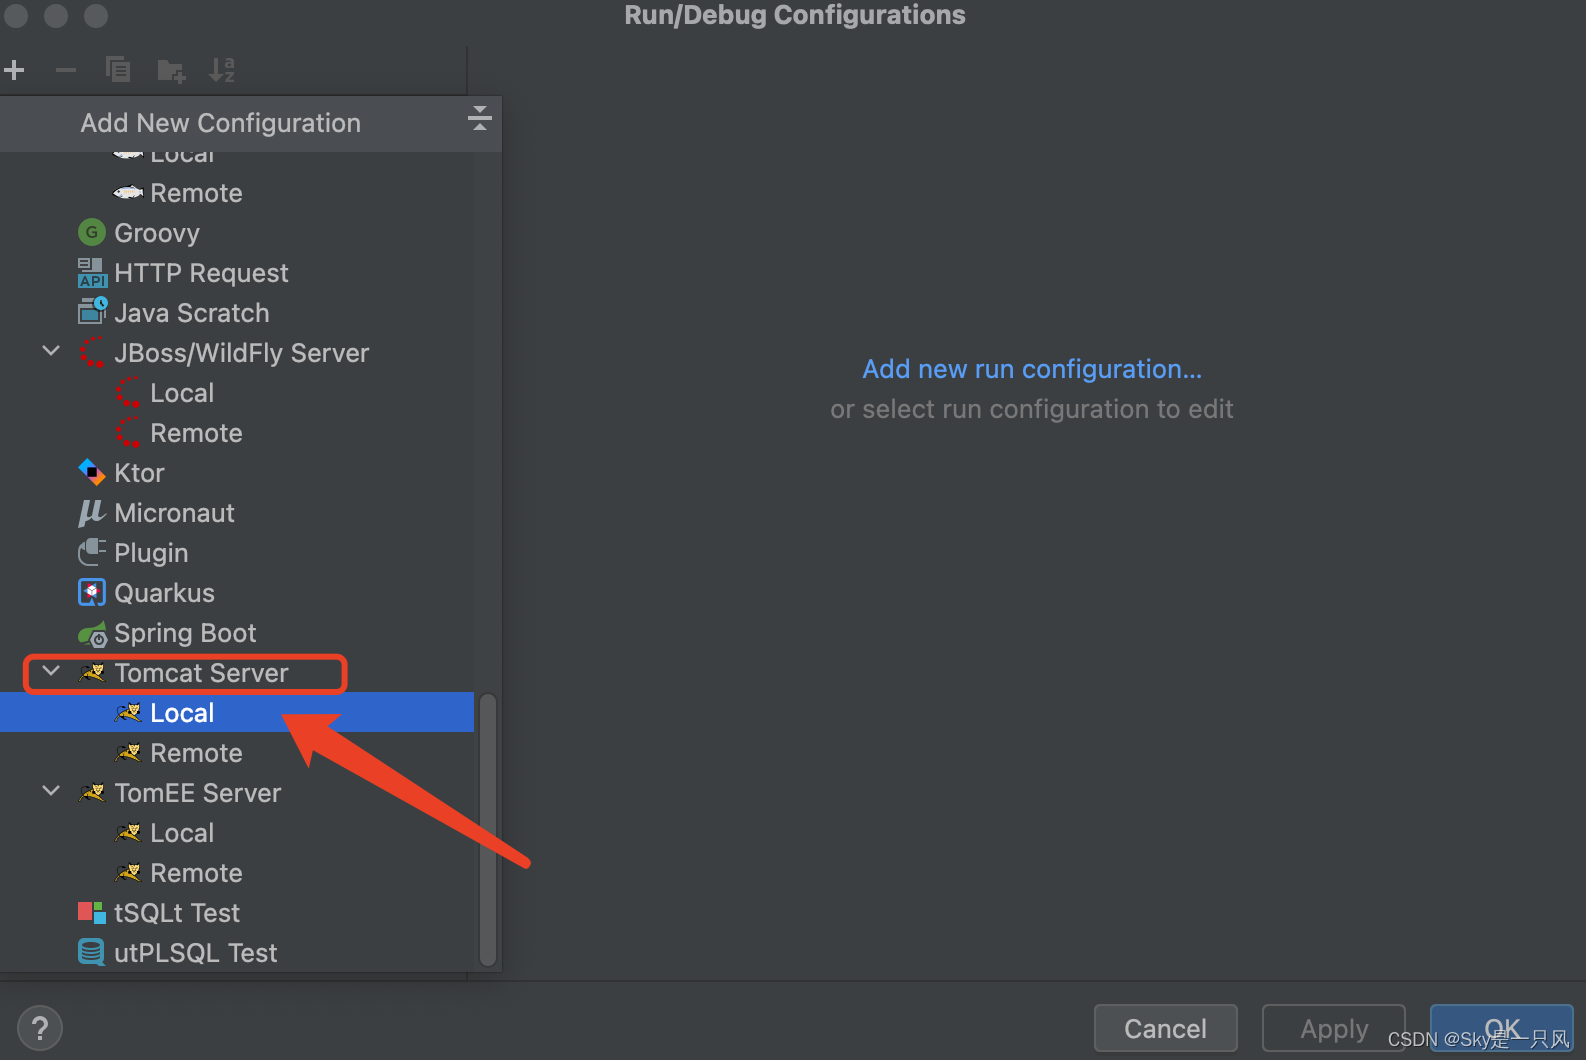
Task: Collapse the Tomcat Server node
Action: (51, 672)
